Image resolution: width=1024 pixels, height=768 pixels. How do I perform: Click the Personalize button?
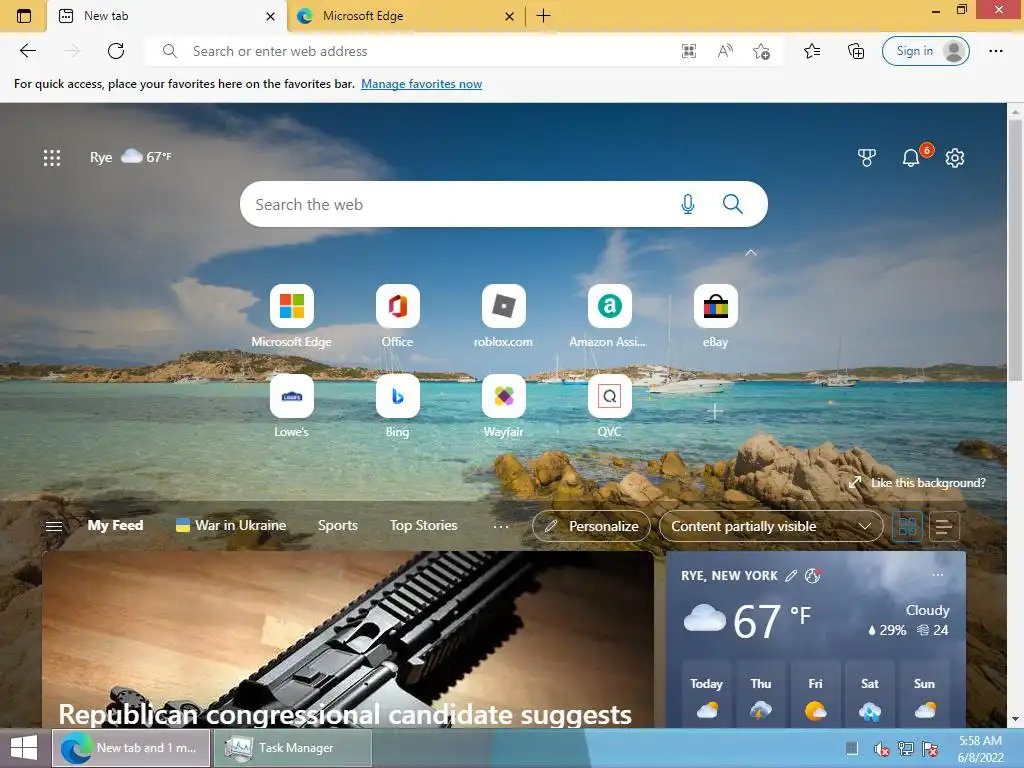click(591, 526)
